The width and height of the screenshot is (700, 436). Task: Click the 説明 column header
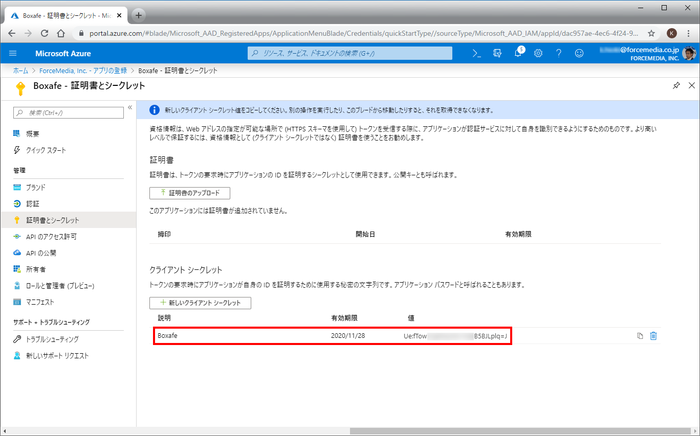coord(164,318)
